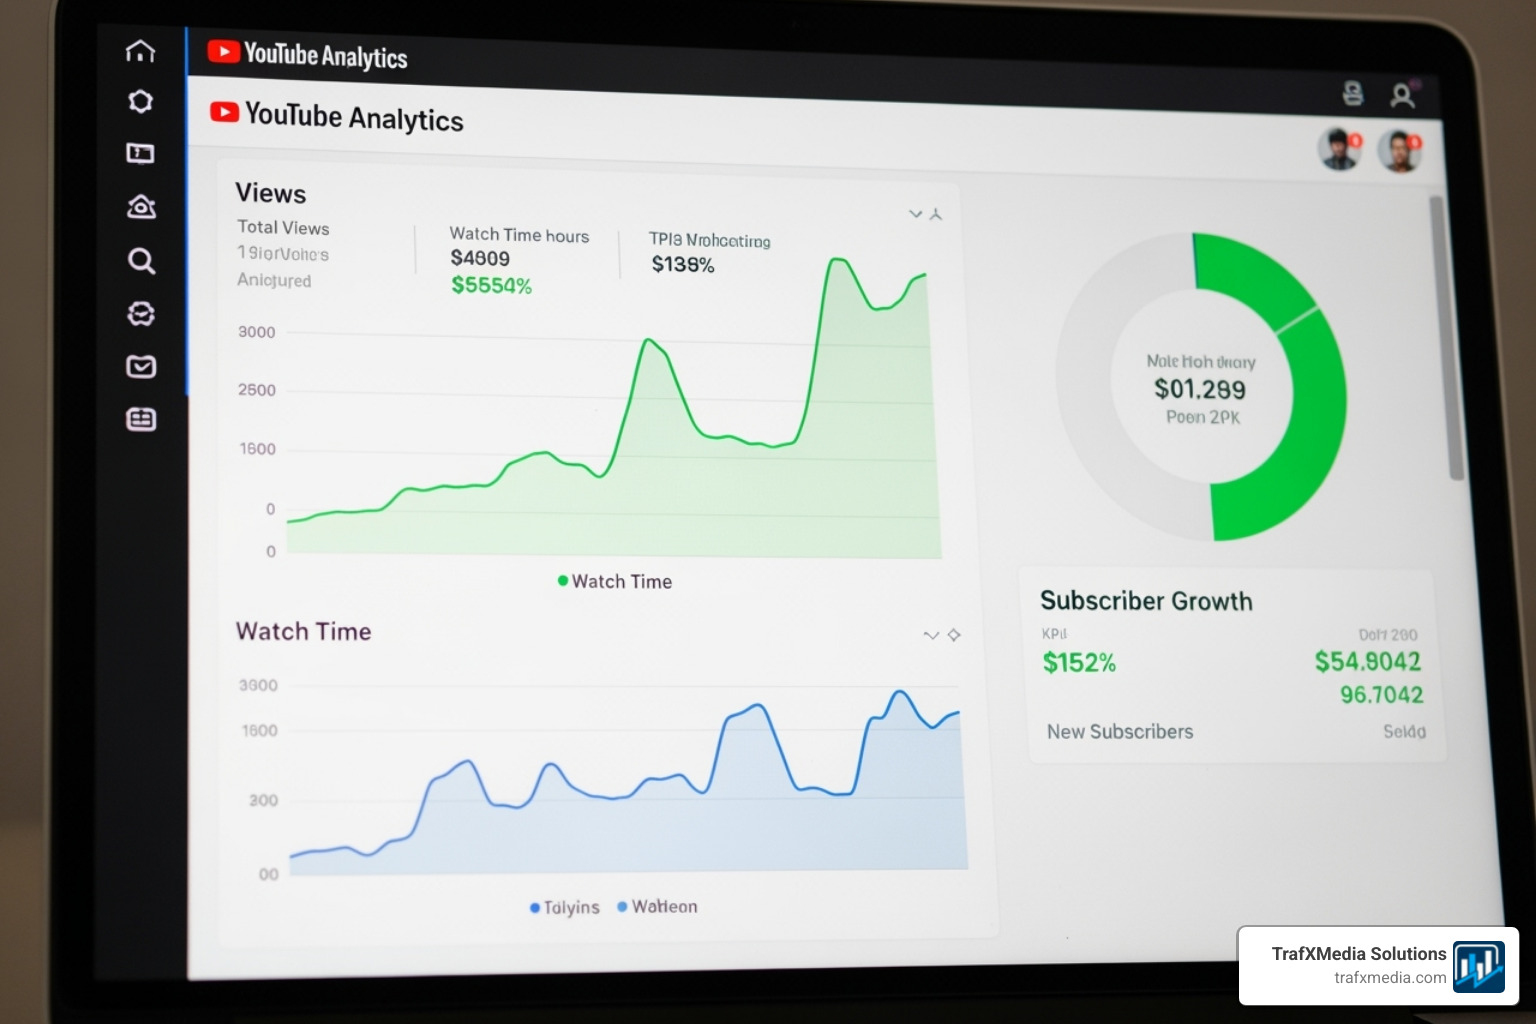Click the $54.8042 value
1536x1024 pixels.
pyautogui.click(x=1367, y=661)
